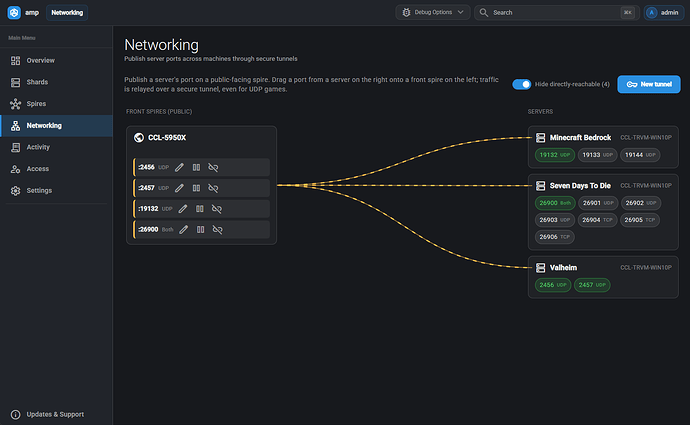Toggle Hide directly-reachable switch

(x=521, y=84)
